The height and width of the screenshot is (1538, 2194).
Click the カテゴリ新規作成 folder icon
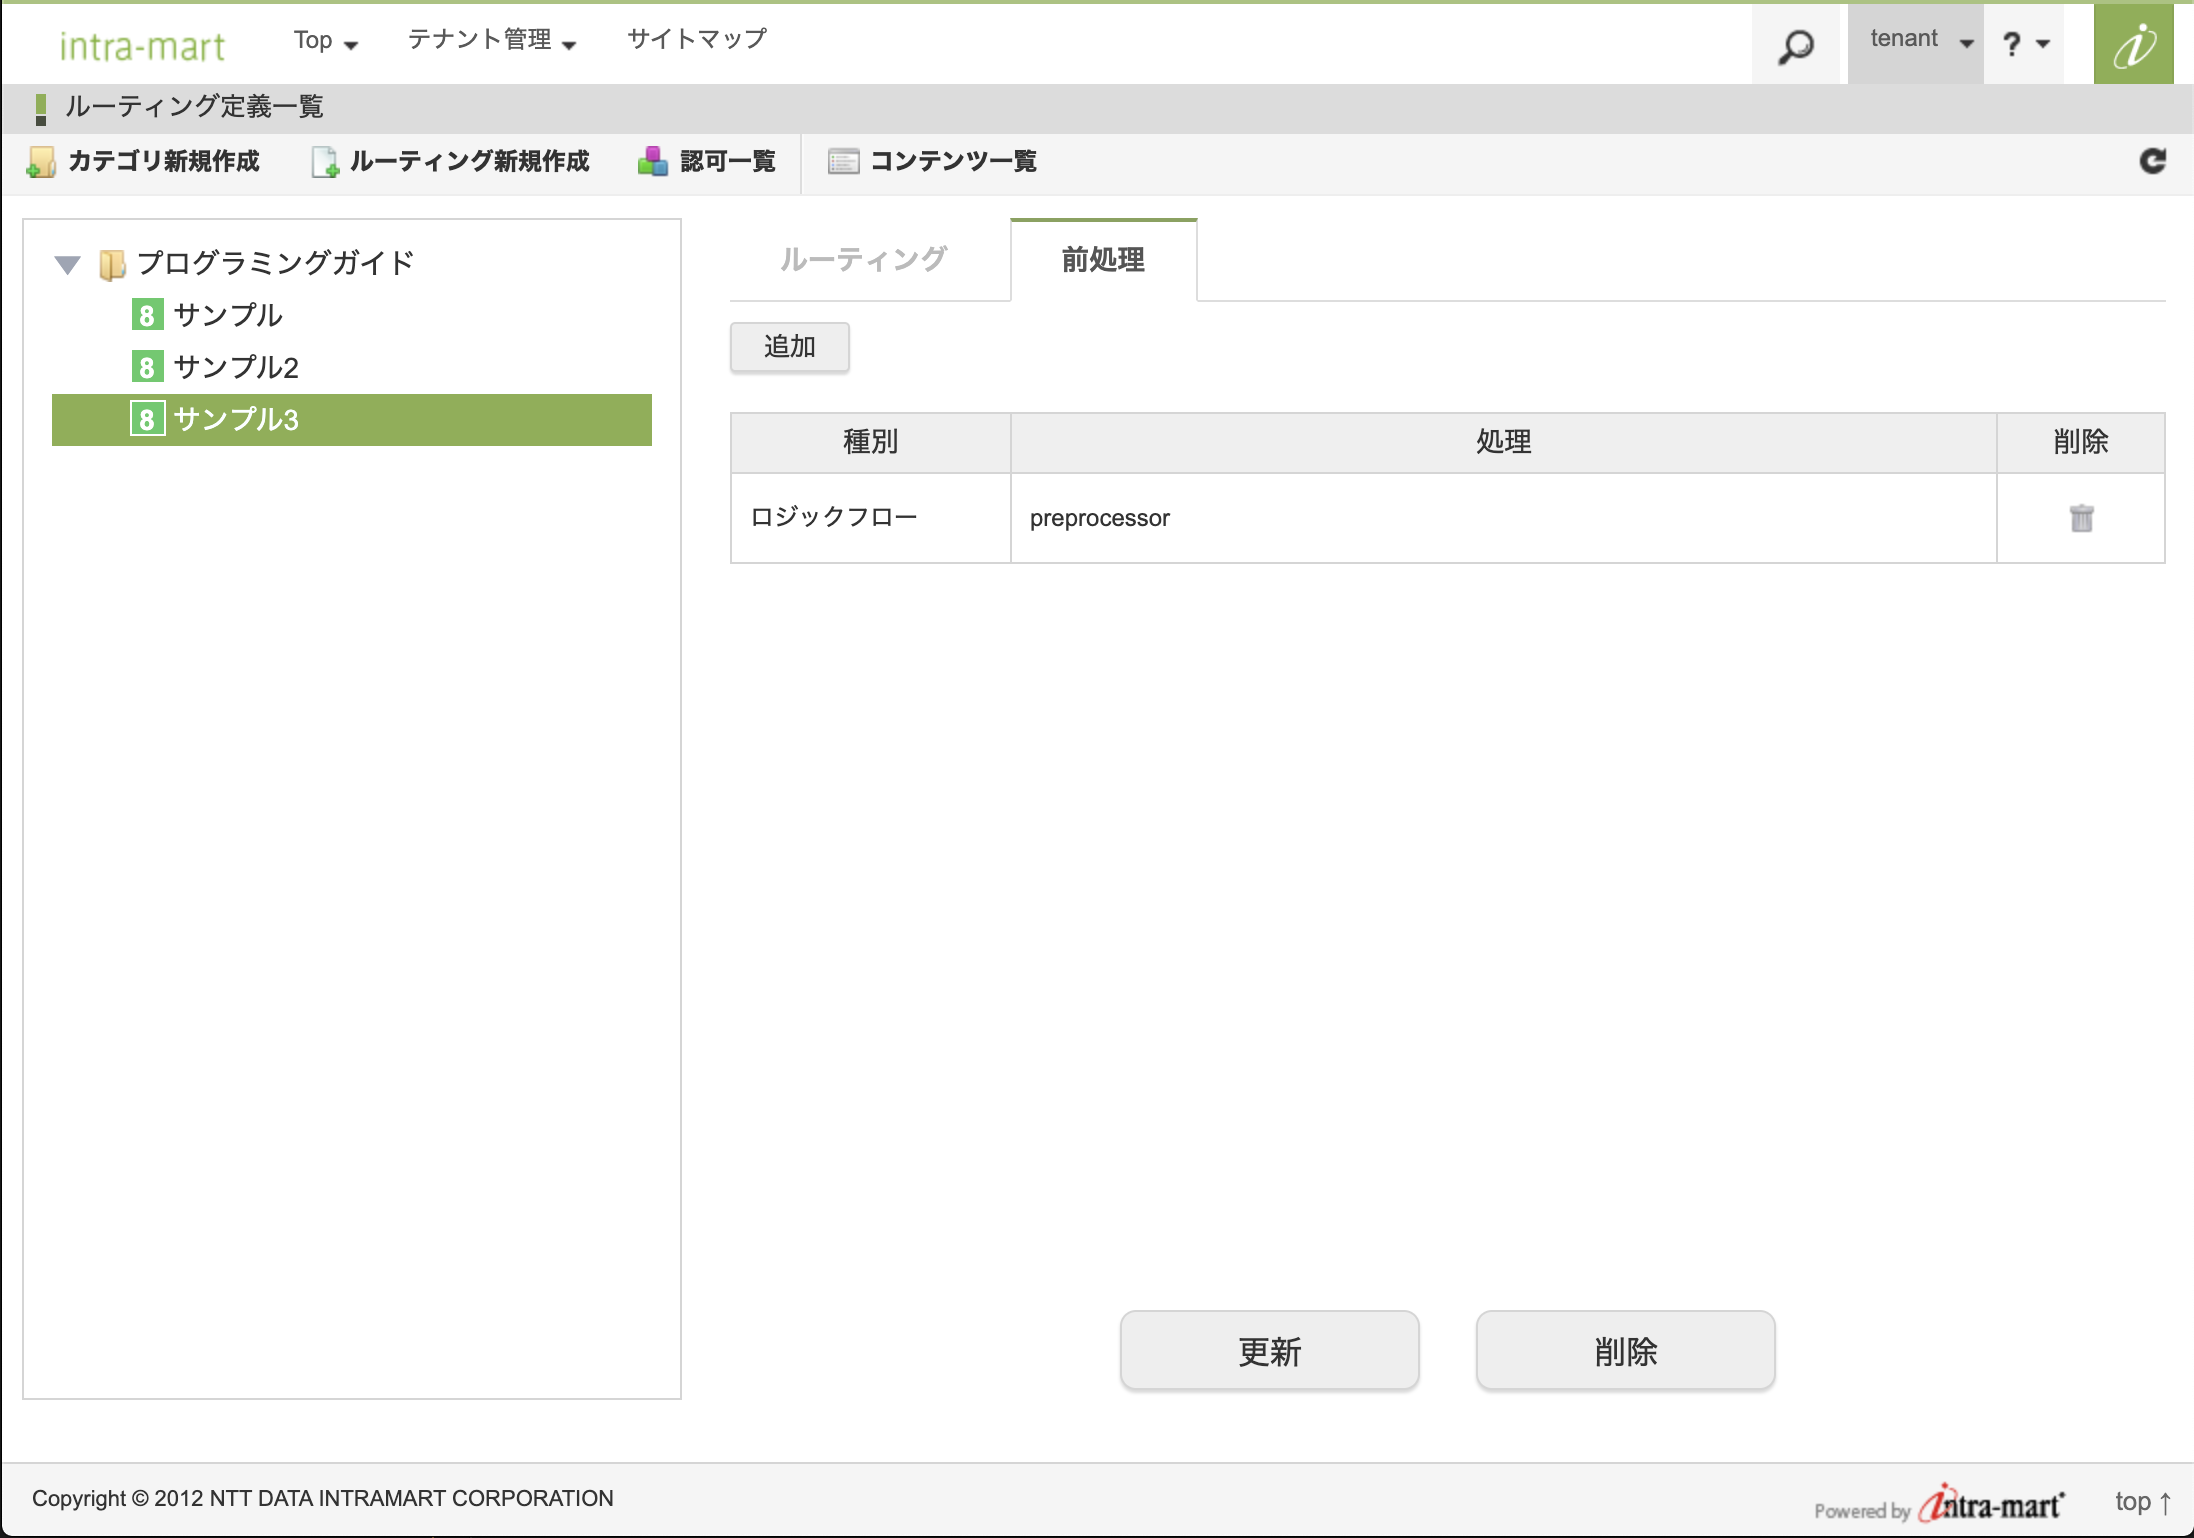pos(41,162)
